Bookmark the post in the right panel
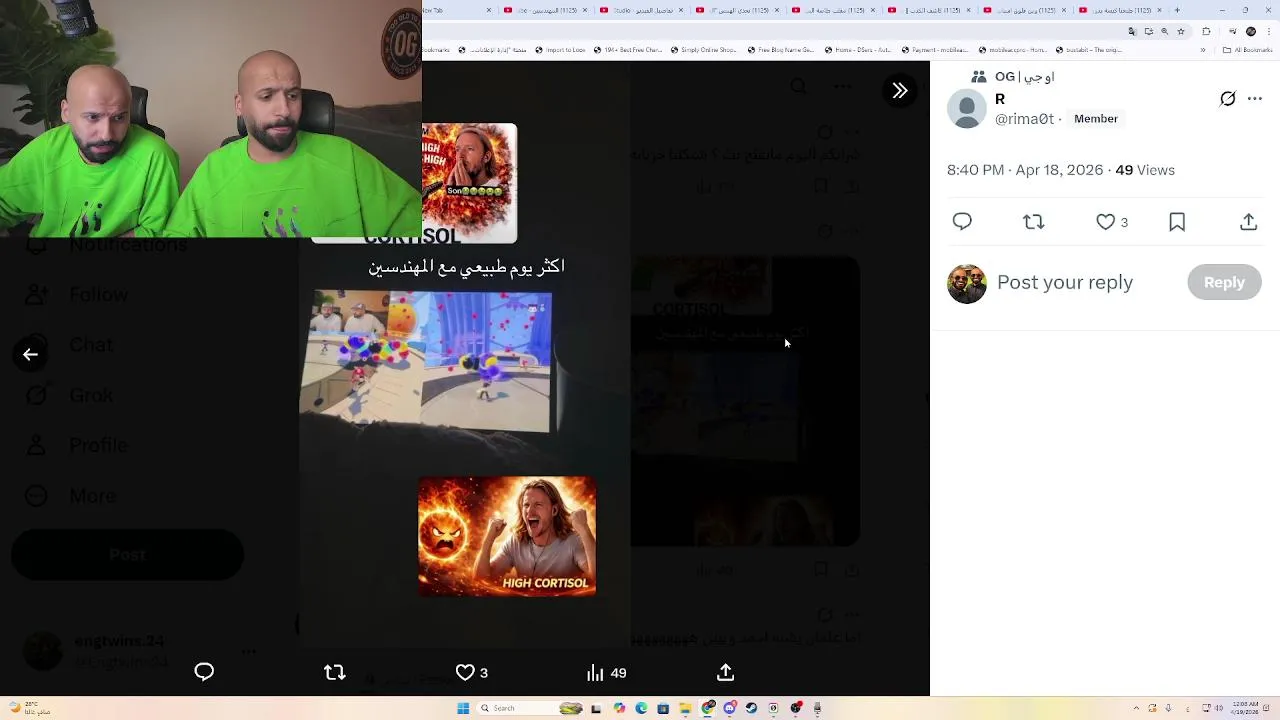 pyautogui.click(x=1177, y=222)
